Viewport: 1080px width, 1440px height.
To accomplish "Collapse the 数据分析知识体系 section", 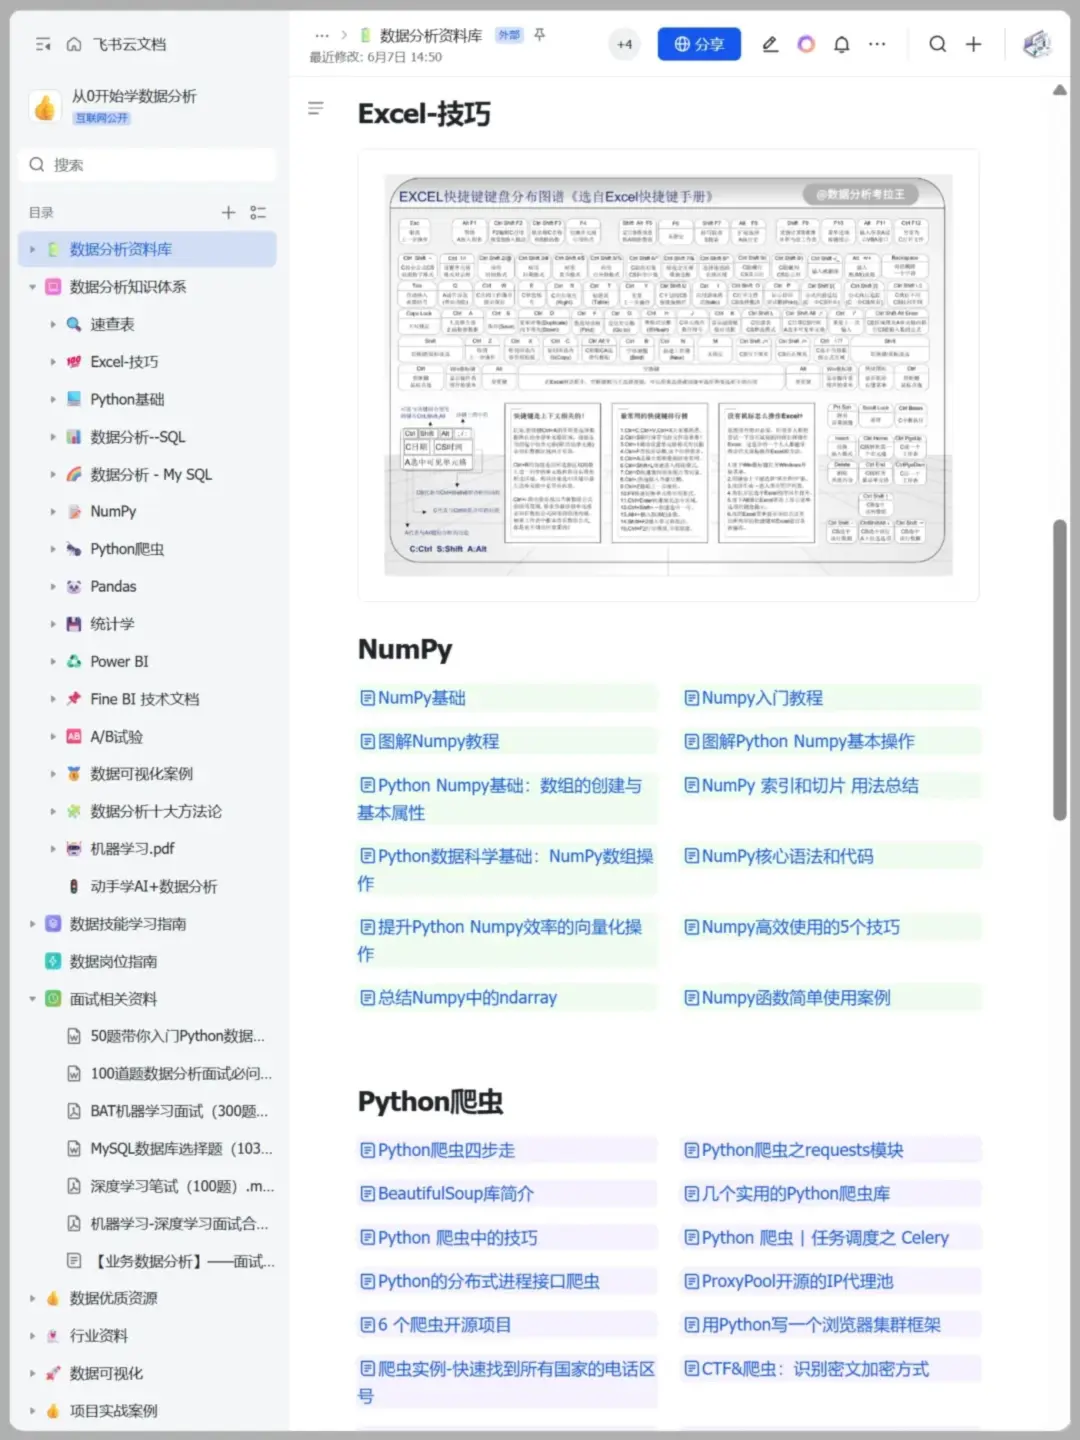I will pyautogui.click(x=32, y=287).
